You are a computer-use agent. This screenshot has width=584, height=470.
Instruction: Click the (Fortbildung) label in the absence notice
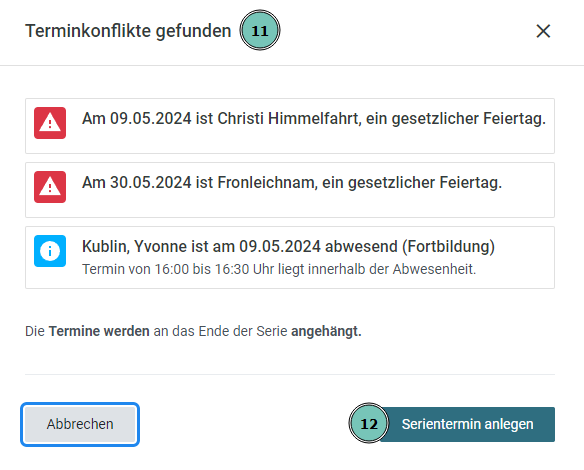[448, 247]
